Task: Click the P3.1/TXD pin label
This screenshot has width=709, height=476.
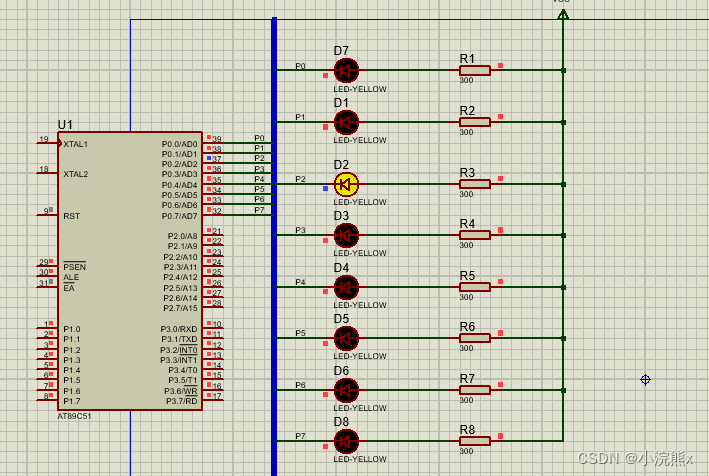Action: coord(179,339)
